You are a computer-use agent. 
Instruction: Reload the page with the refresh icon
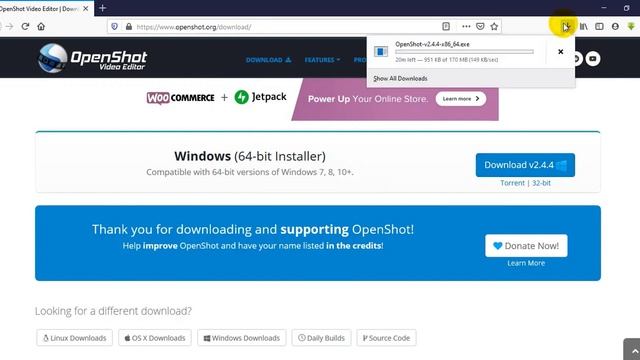[25, 27]
